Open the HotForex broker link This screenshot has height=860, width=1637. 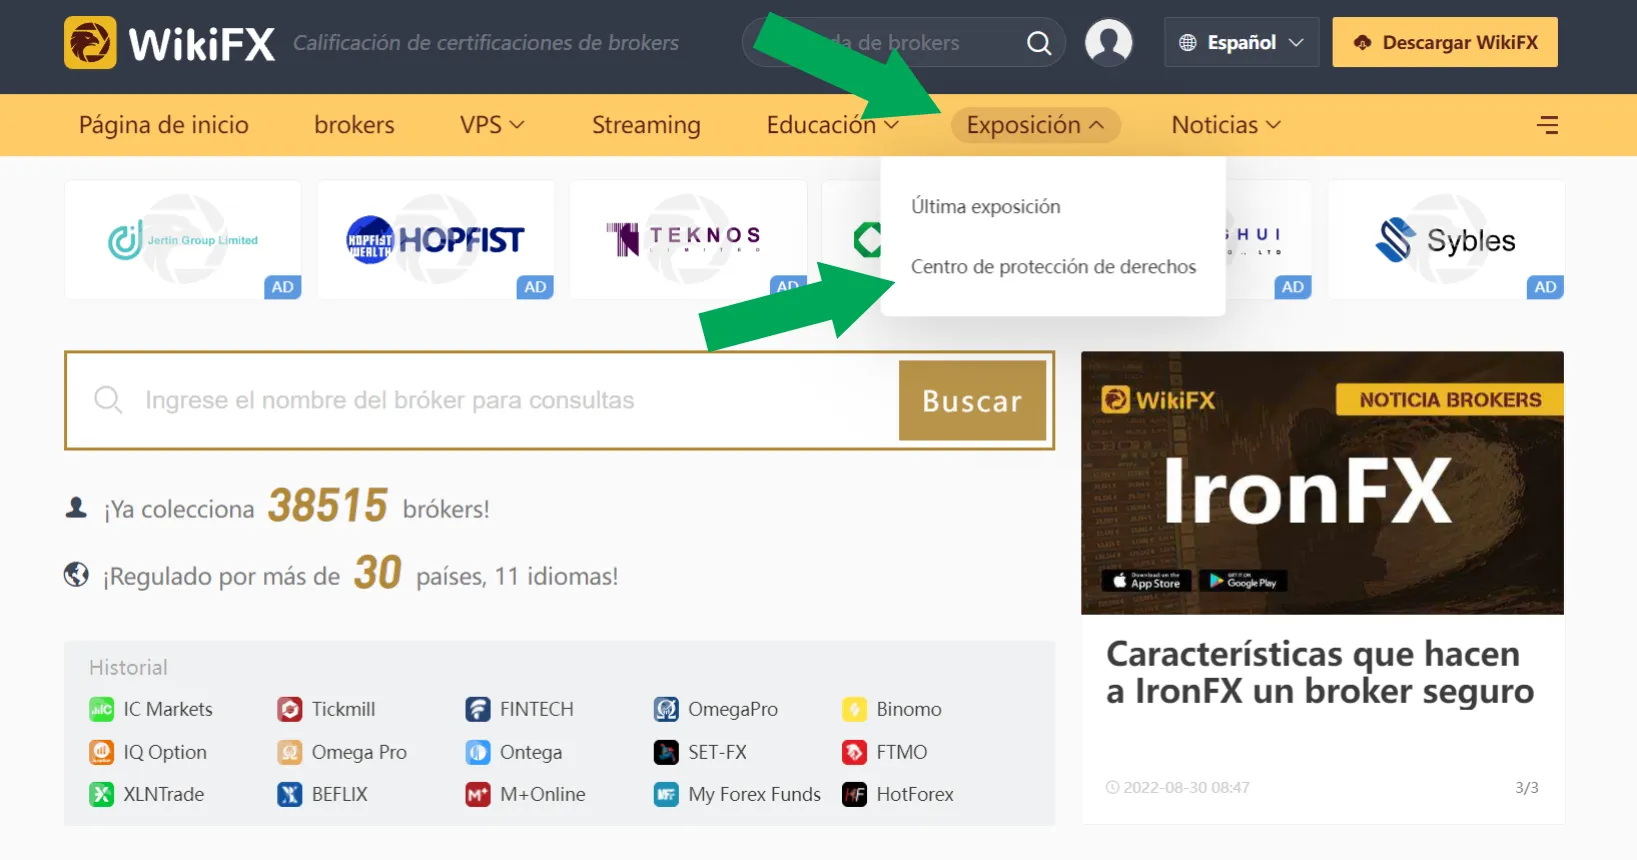(x=915, y=794)
